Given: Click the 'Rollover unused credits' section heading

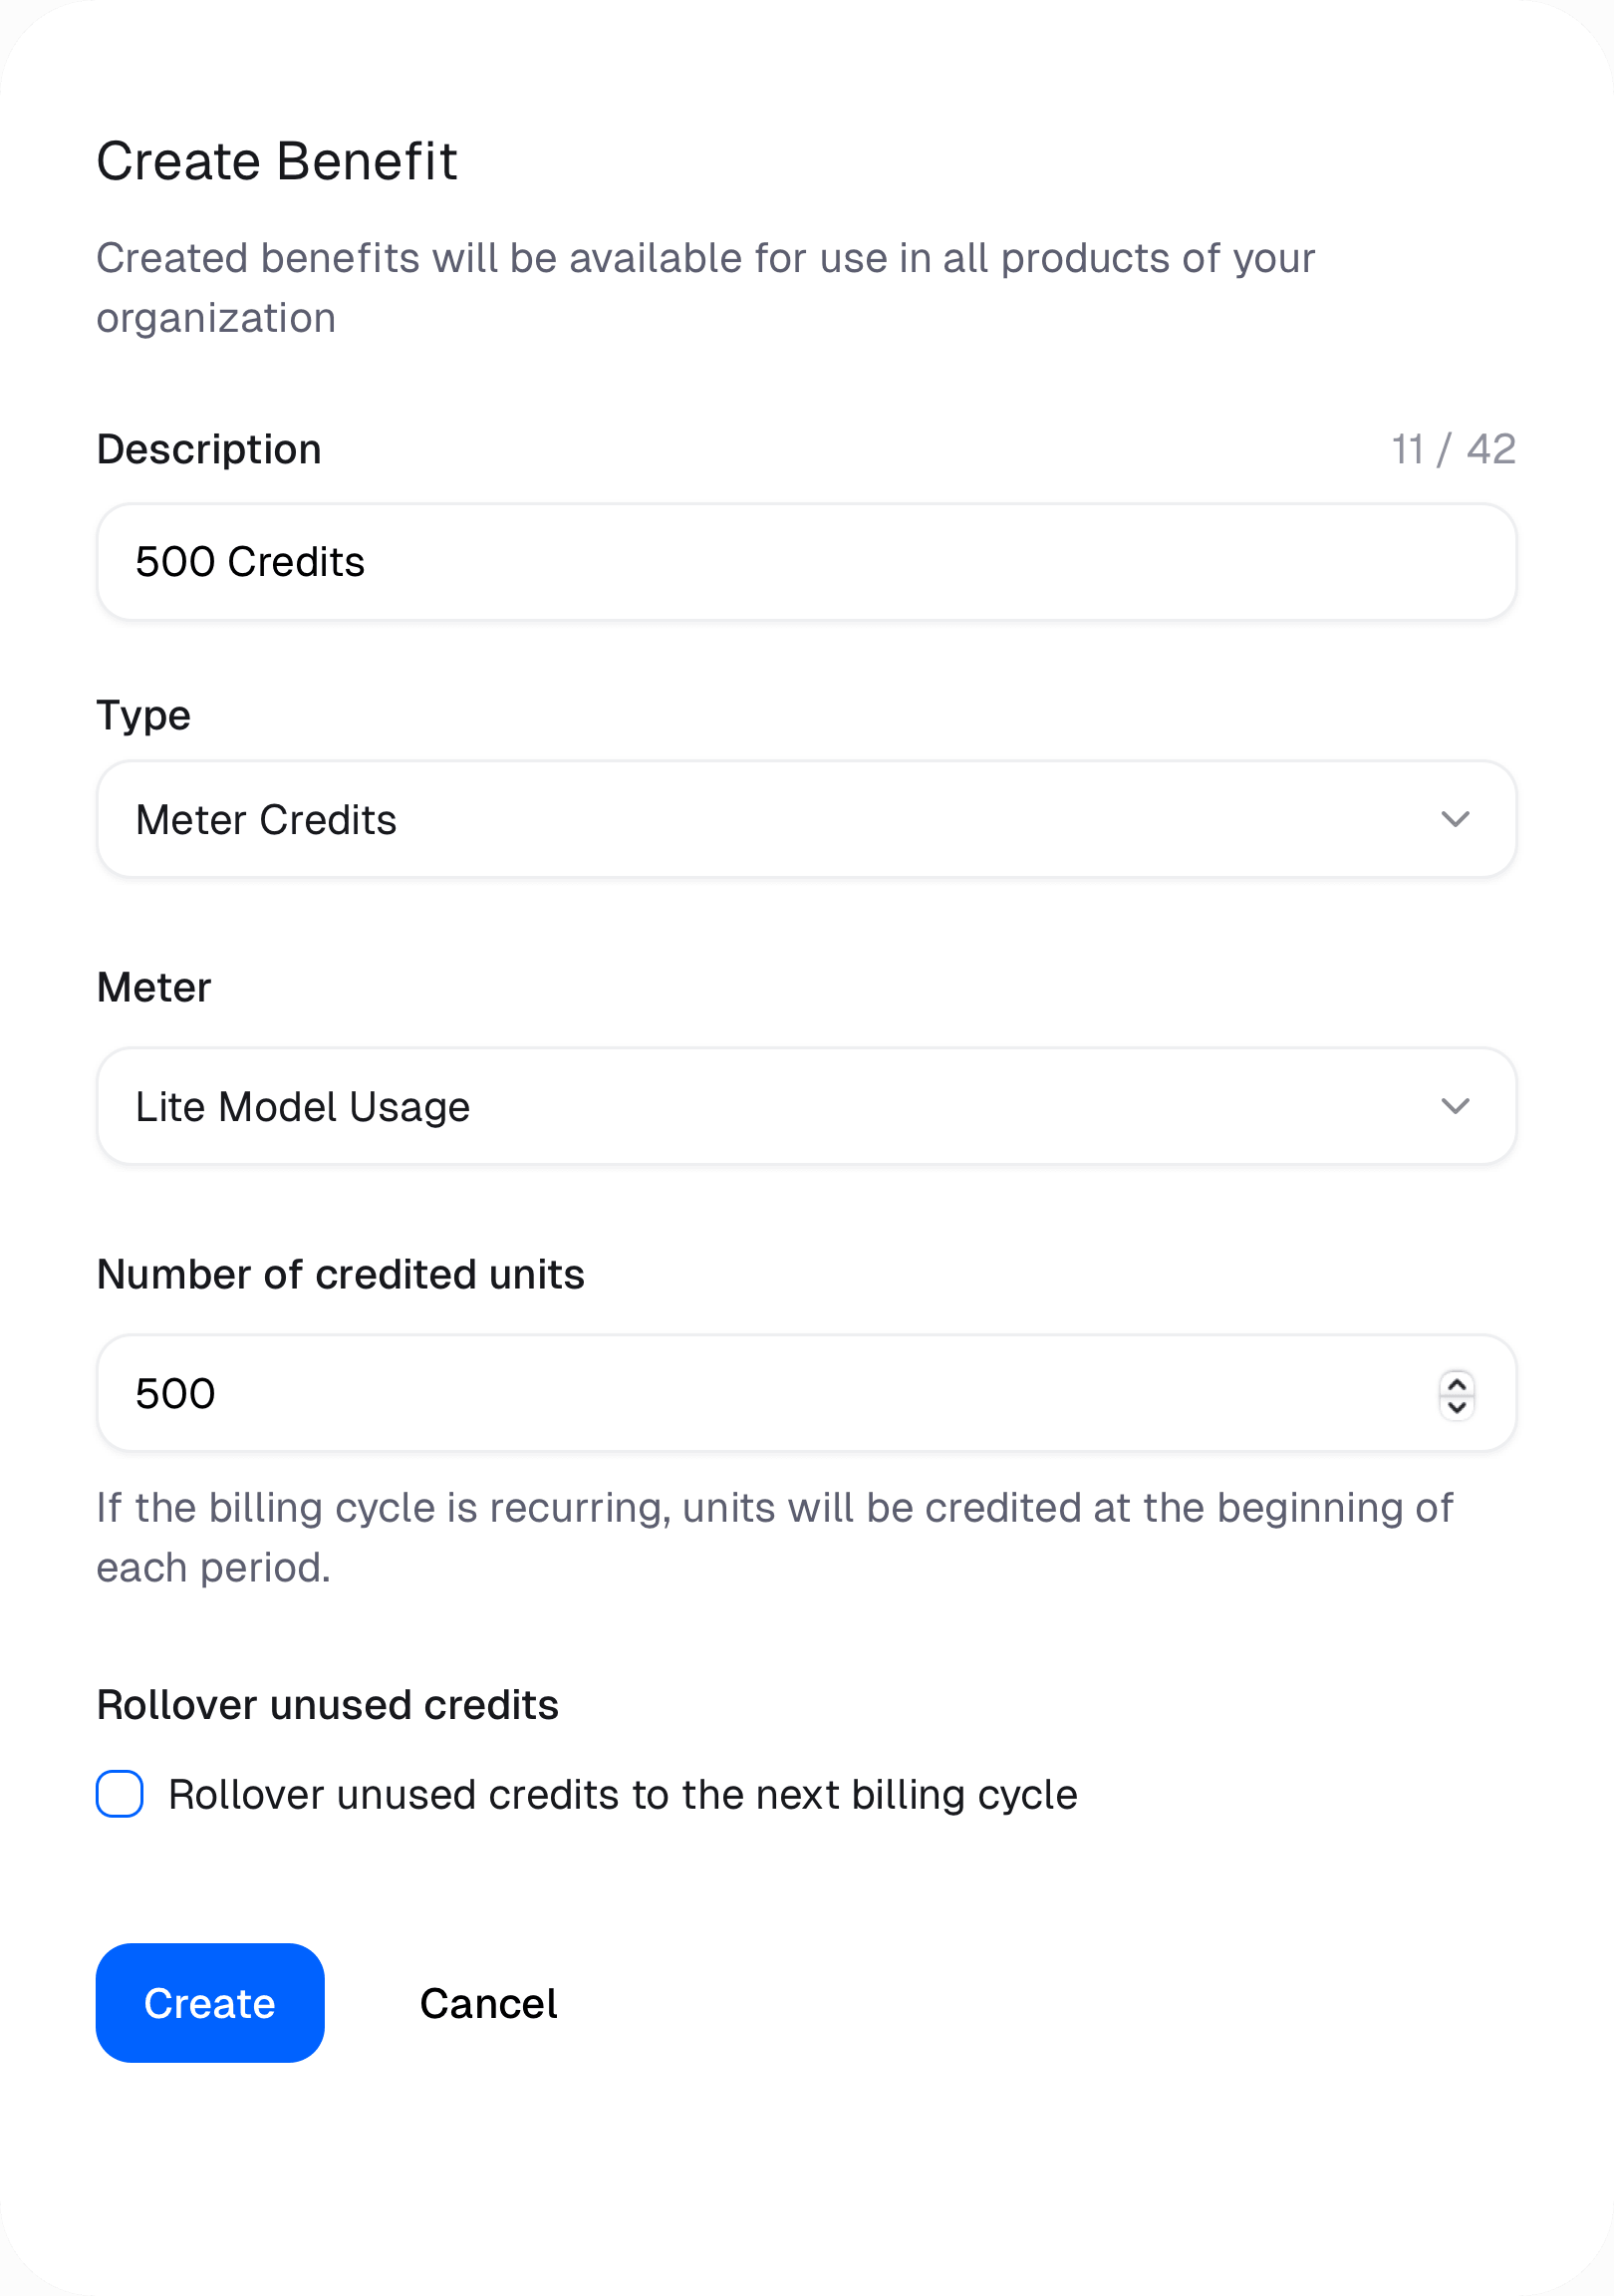Looking at the screenshot, I should click(328, 1705).
